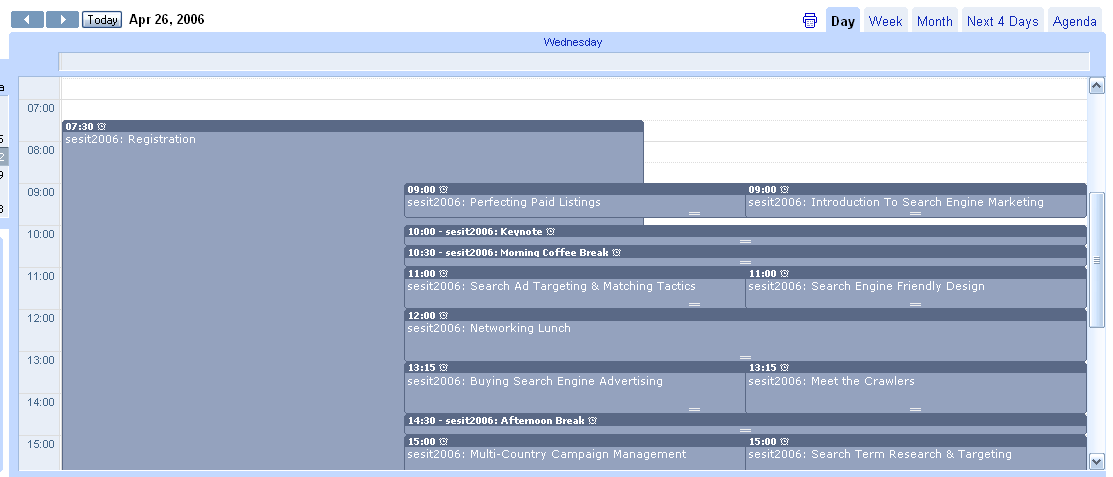
Task: Click resize handle below Keynote event
Action: coord(745,241)
